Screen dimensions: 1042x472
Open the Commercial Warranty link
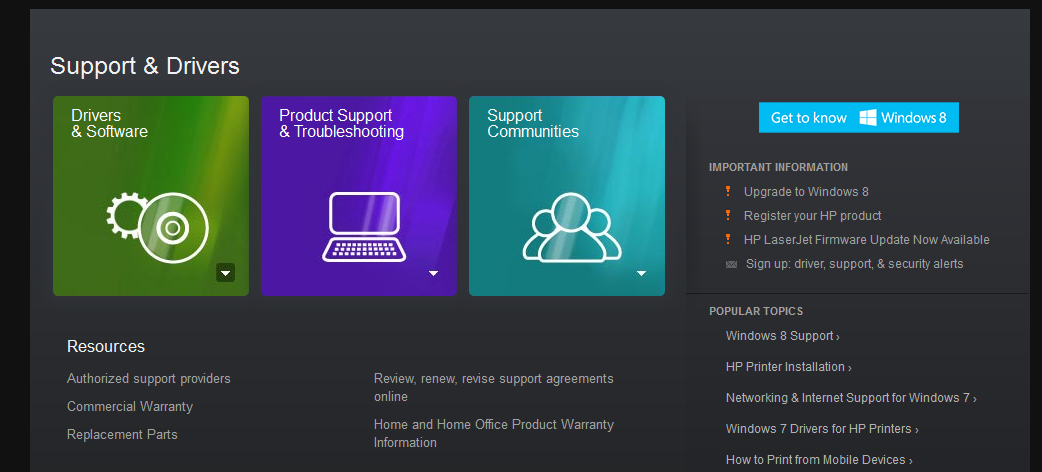click(x=130, y=406)
